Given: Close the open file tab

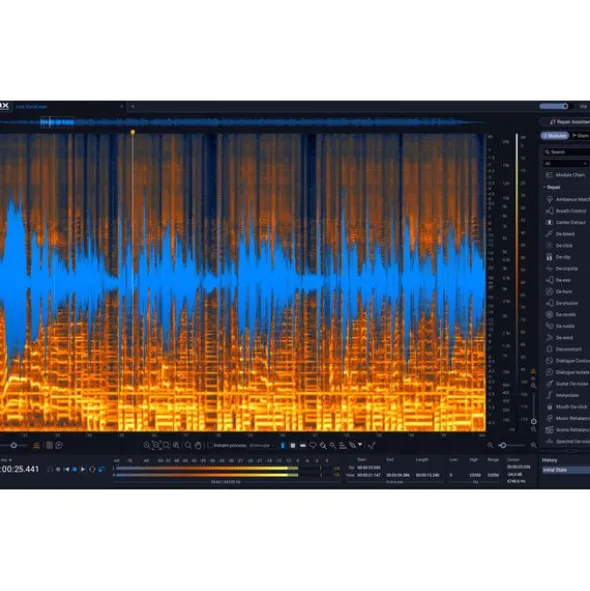Looking at the screenshot, I should pyautogui.click(x=121, y=107).
